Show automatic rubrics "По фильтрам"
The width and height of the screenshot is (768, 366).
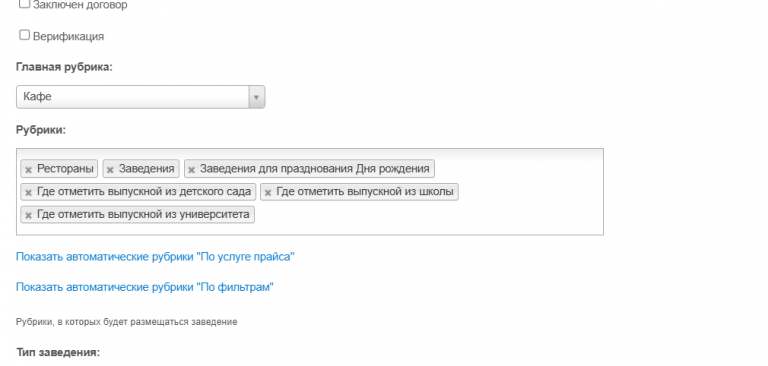(144, 287)
